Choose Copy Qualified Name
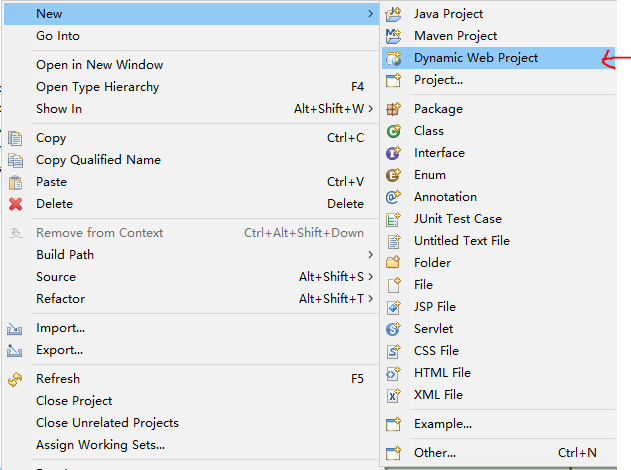631x470 pixels. coord(98,160)
